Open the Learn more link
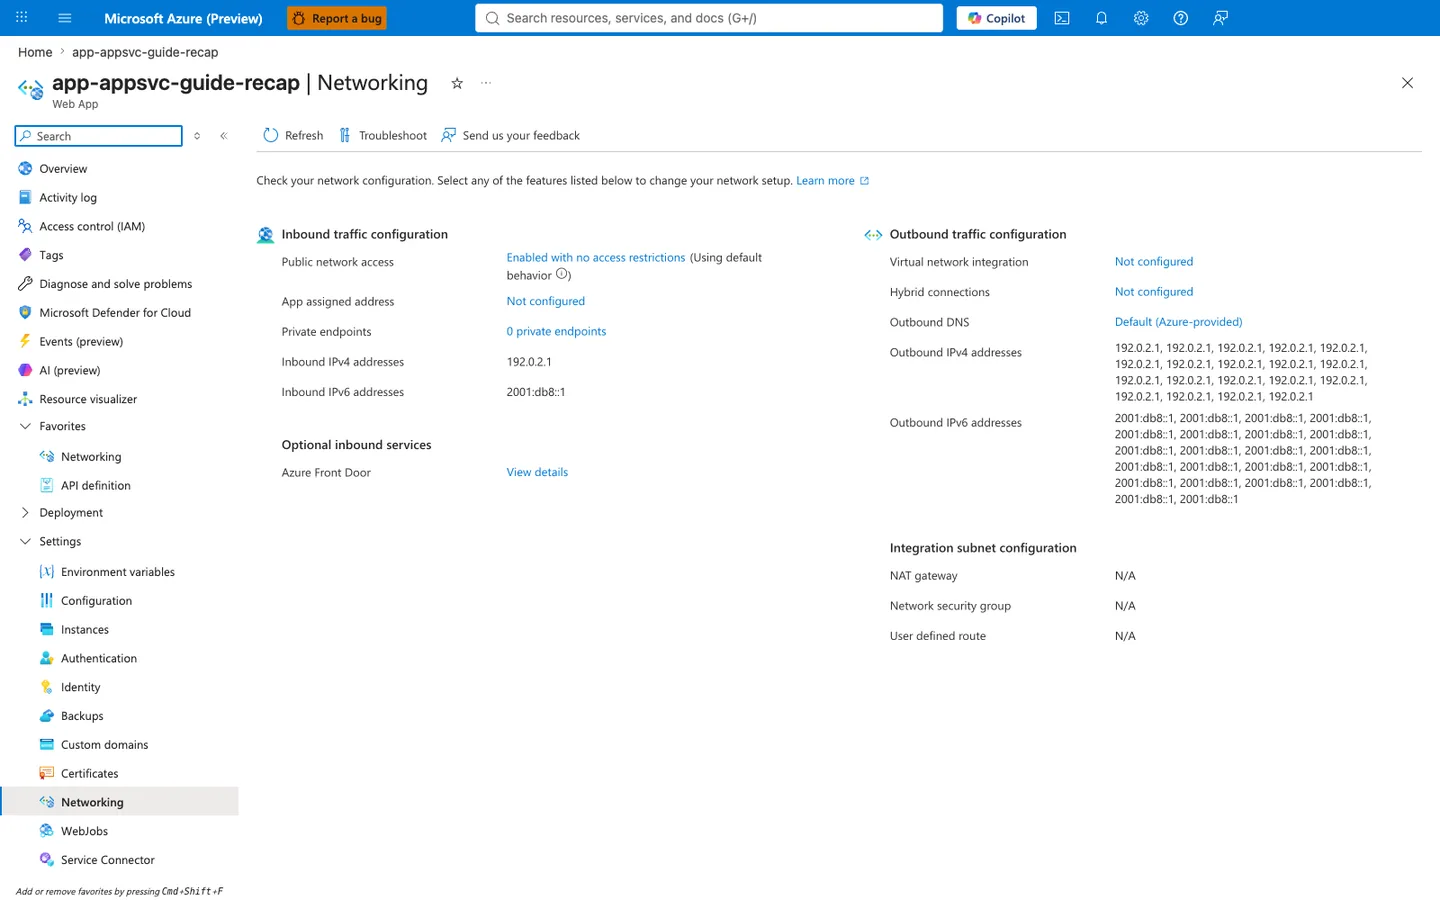1440x900 pixels. (832, 181)
